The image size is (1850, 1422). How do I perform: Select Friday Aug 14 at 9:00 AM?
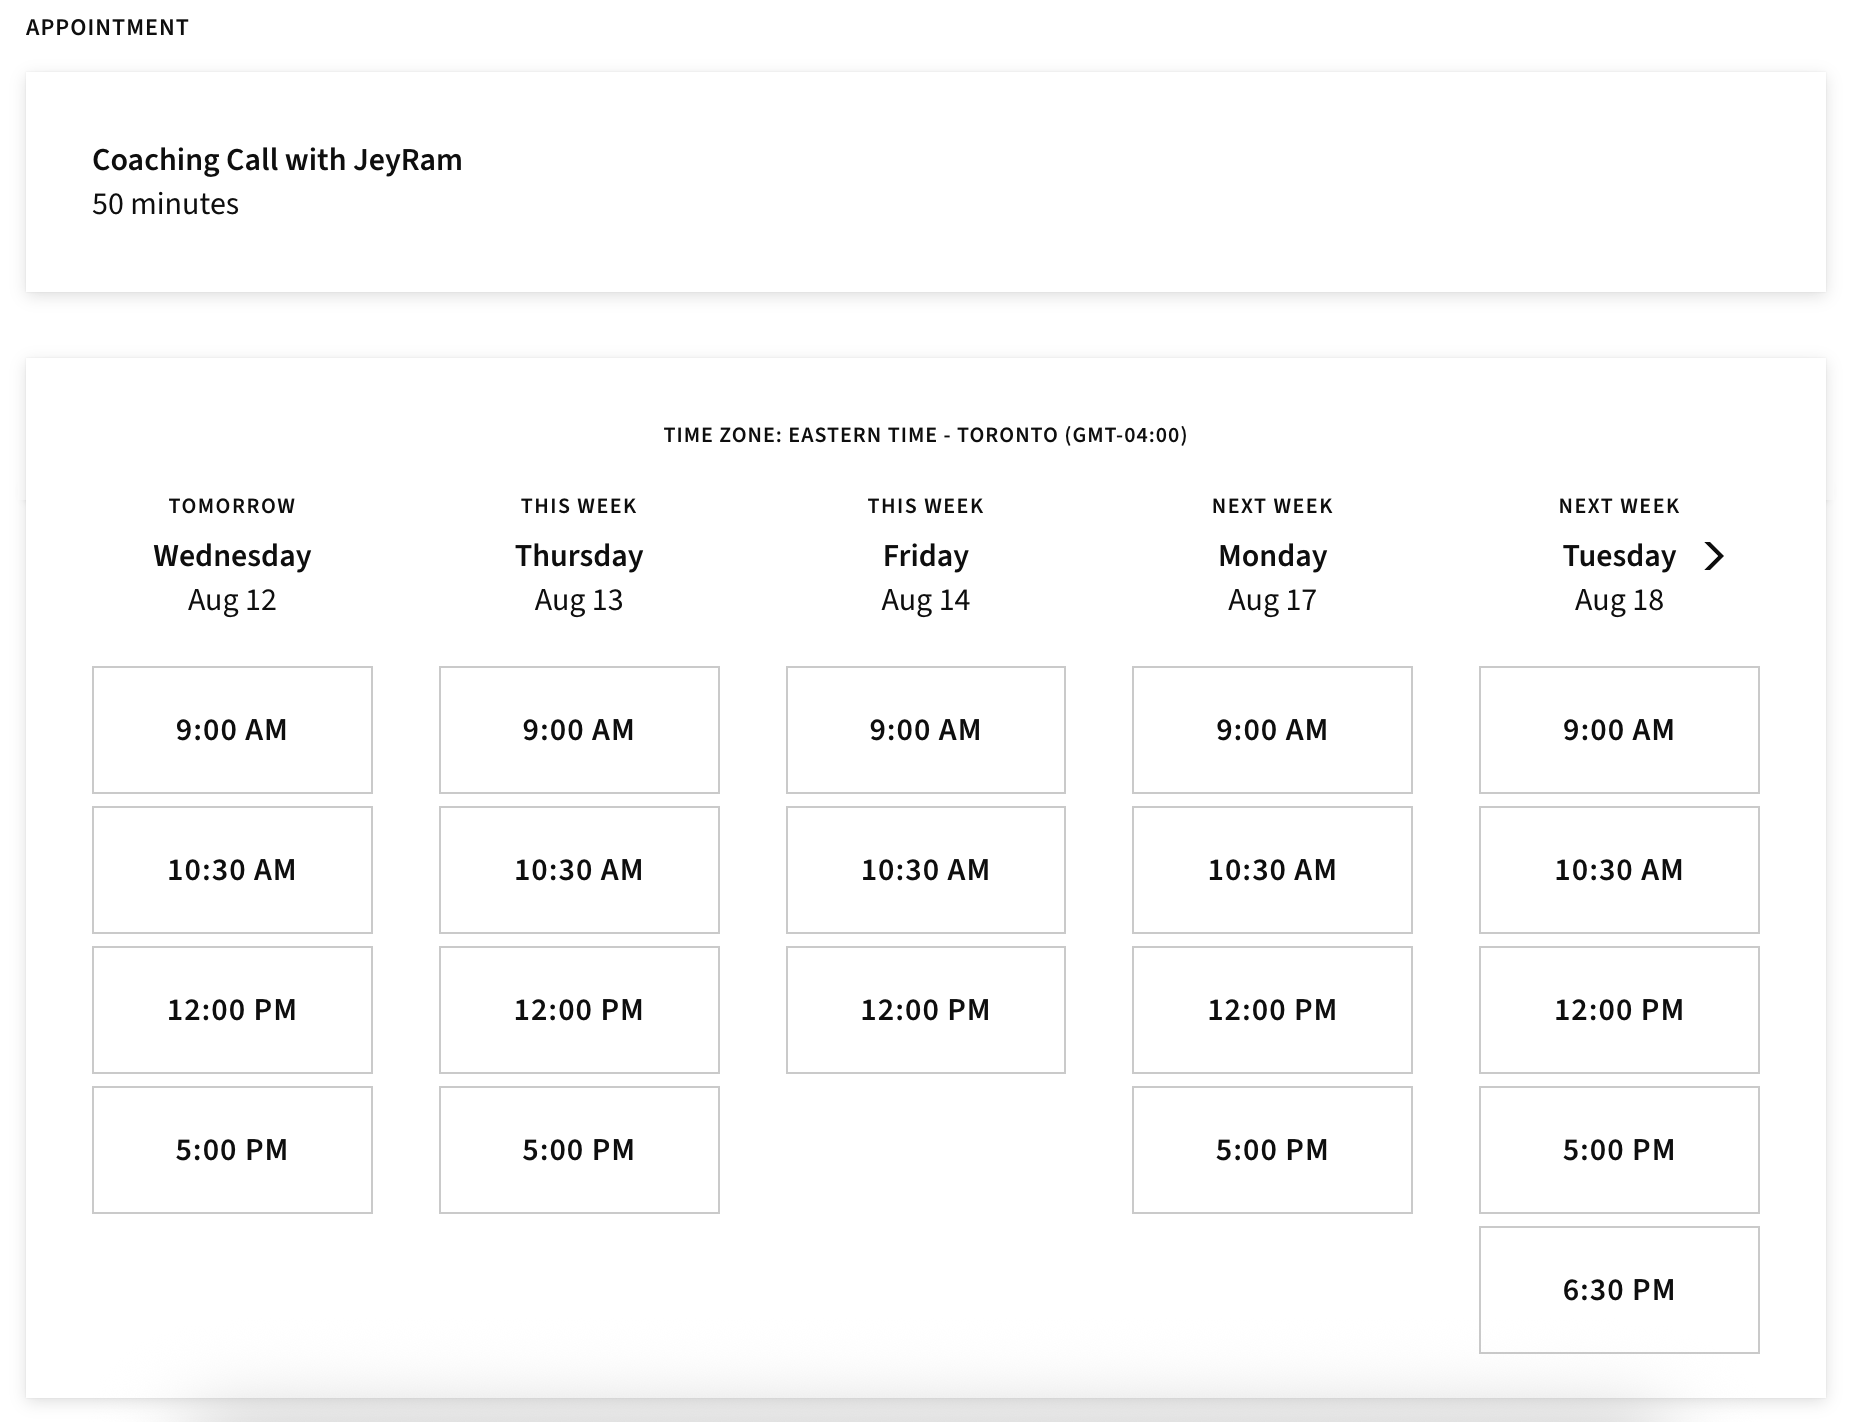tap(926, 730)
